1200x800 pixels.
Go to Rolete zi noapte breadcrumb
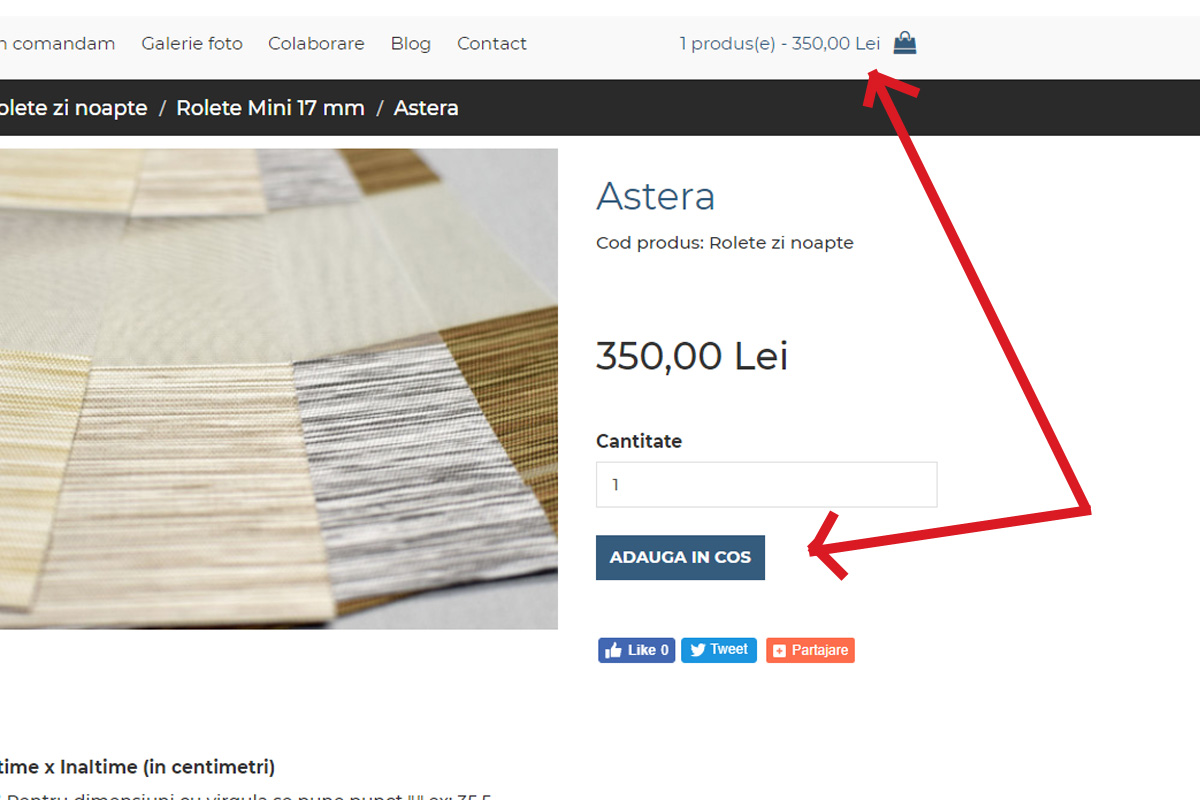click(72, 108)
